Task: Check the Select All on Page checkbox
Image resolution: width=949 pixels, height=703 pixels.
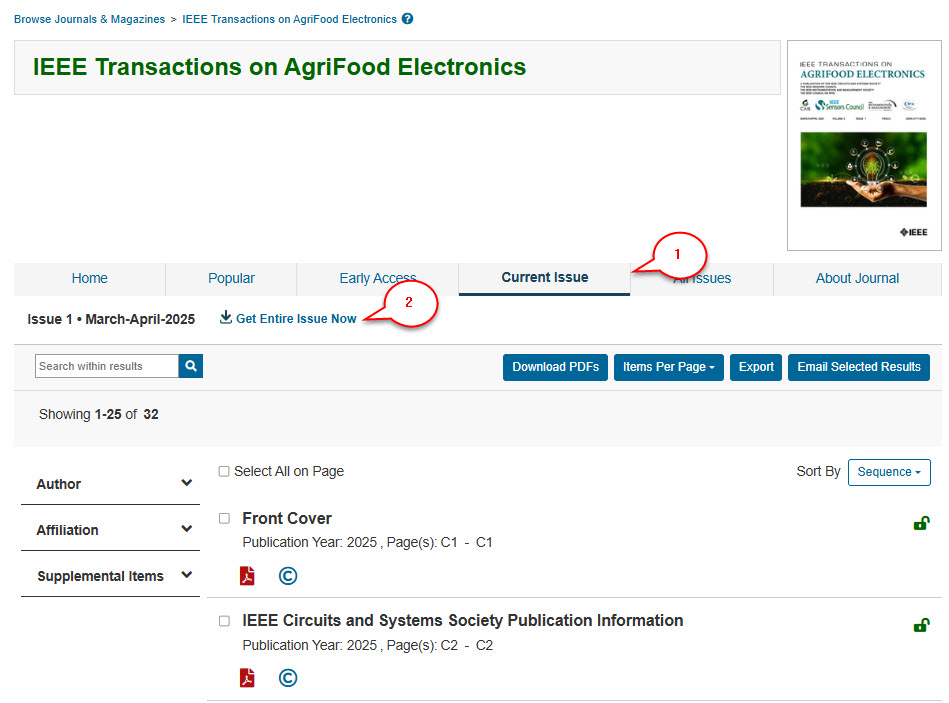Action: click(x=224, y=472)
